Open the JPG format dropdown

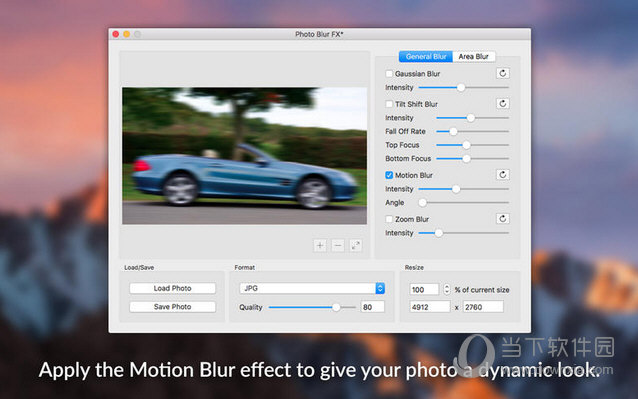[312, 288]
